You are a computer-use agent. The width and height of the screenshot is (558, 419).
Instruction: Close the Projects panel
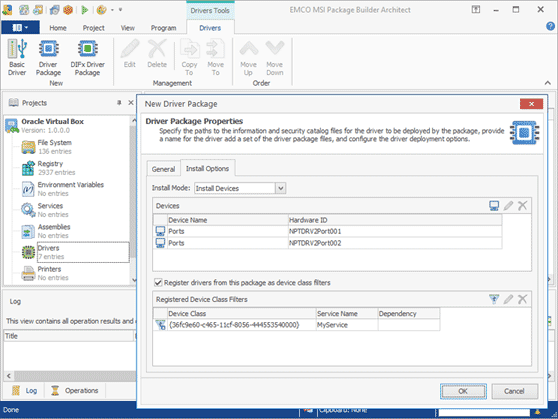131,103
